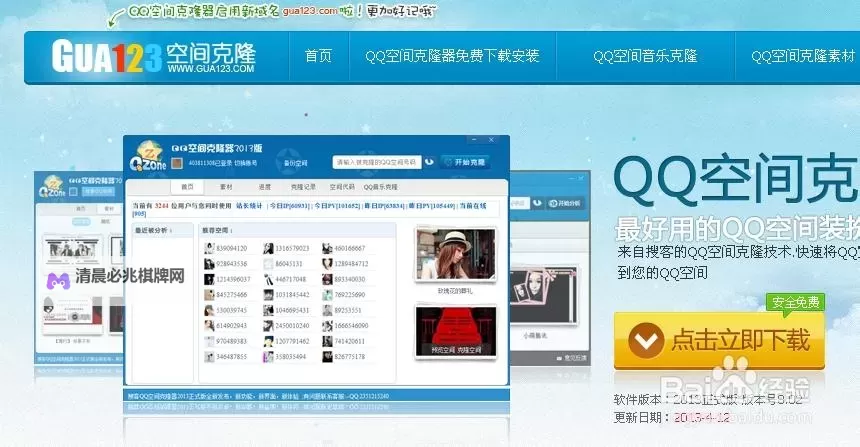This screenshot has width=860, height=447.
Task: Switch to 首页 tab in cloner window
Action: point(187,187)
